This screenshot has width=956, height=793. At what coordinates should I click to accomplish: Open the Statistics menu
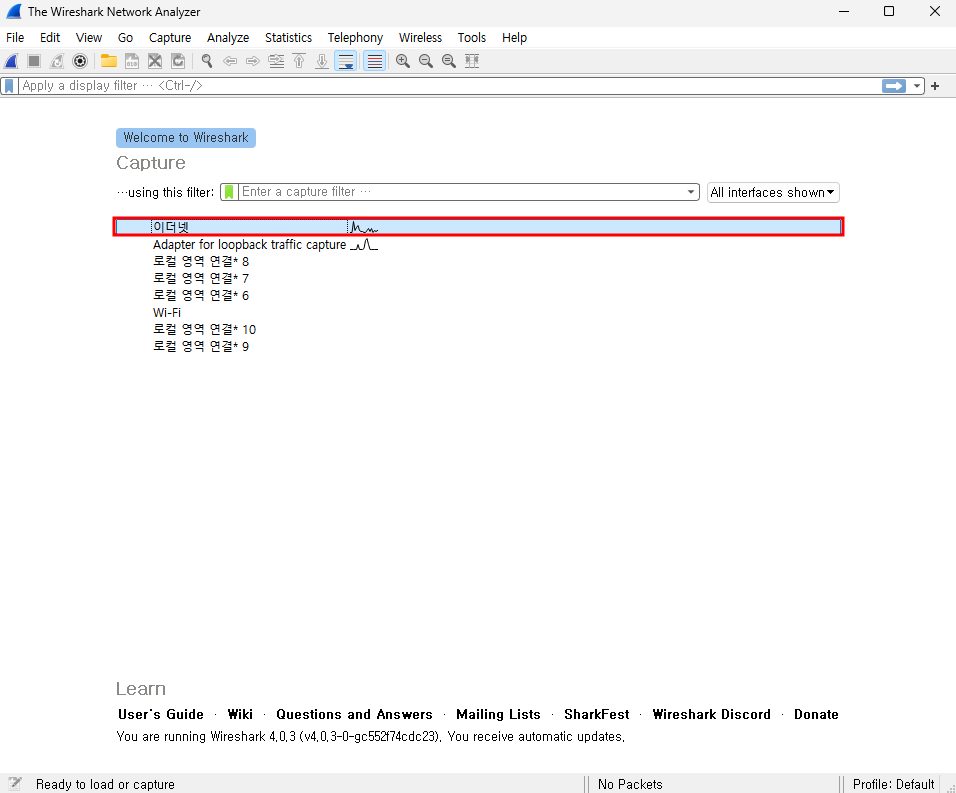pos(288,38)
